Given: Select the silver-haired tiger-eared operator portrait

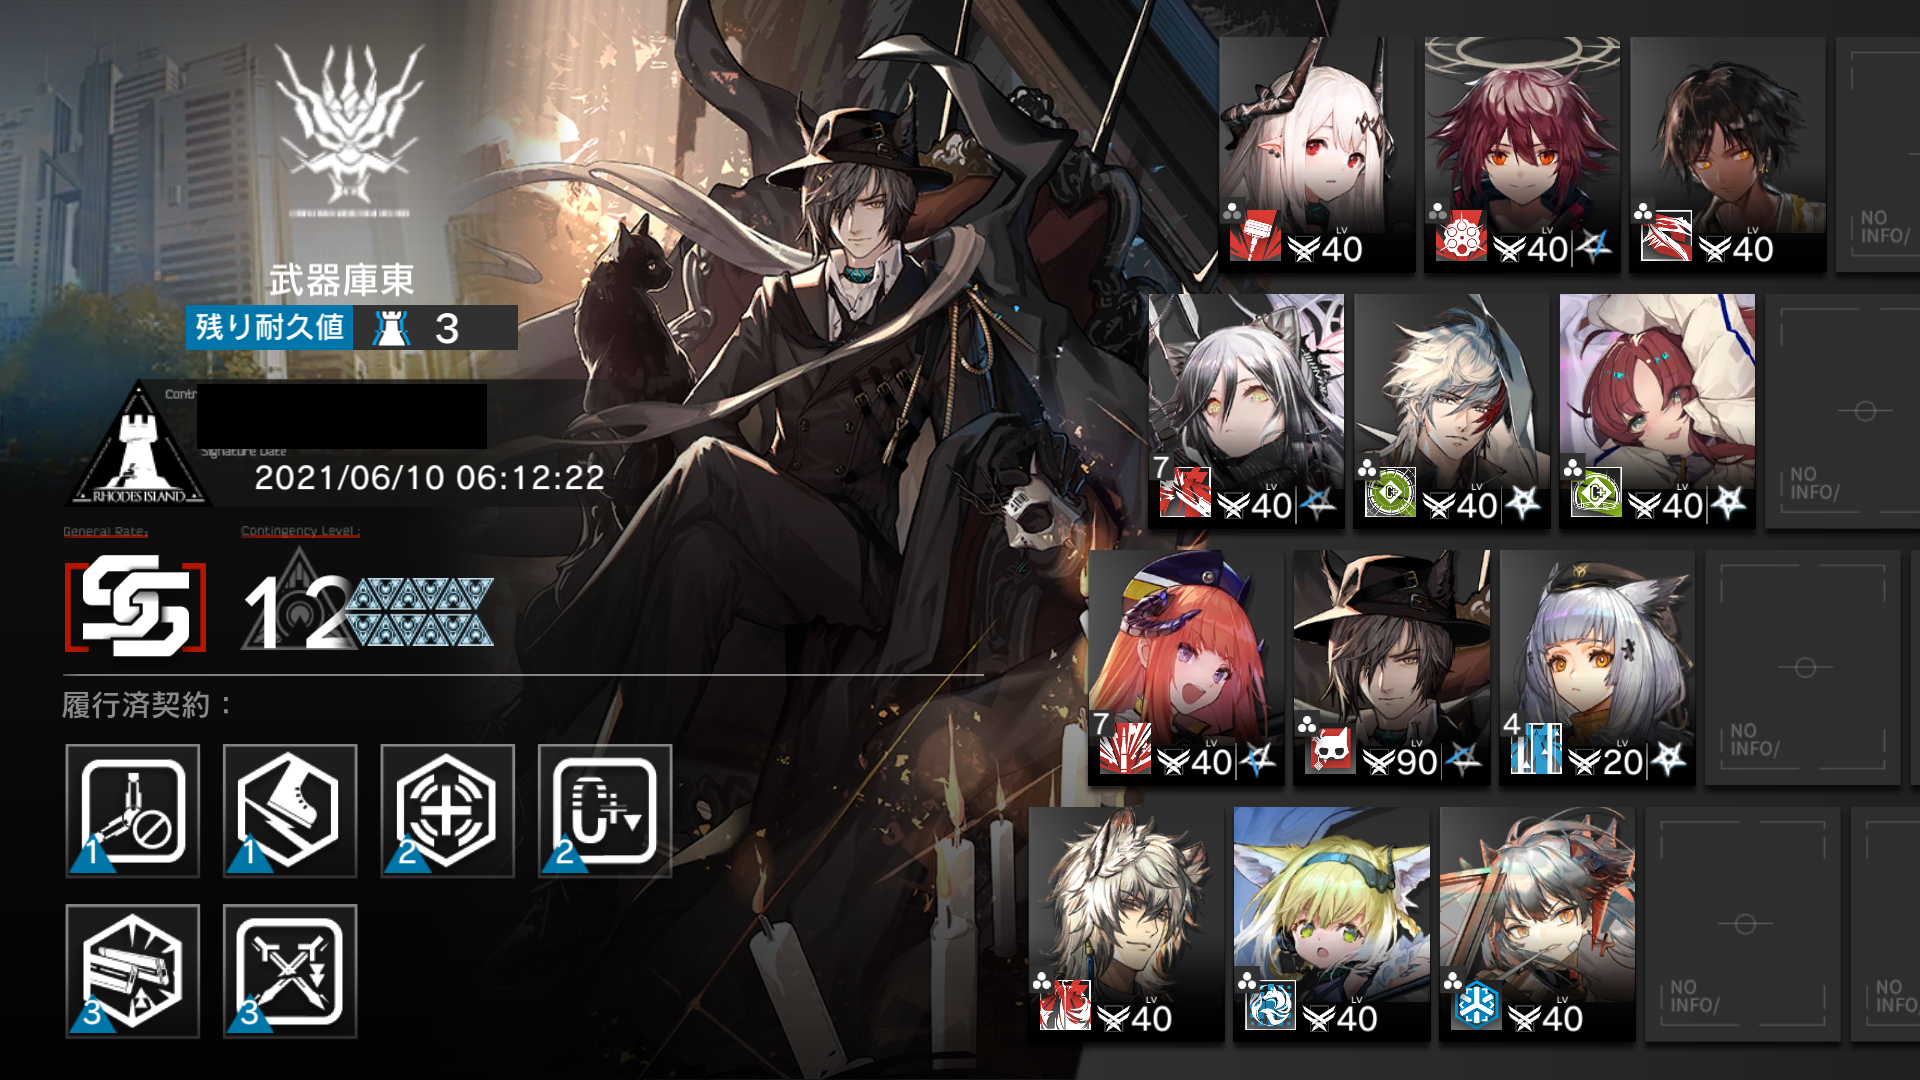Looking at the screenshot, I should [x=1127, y=924].
